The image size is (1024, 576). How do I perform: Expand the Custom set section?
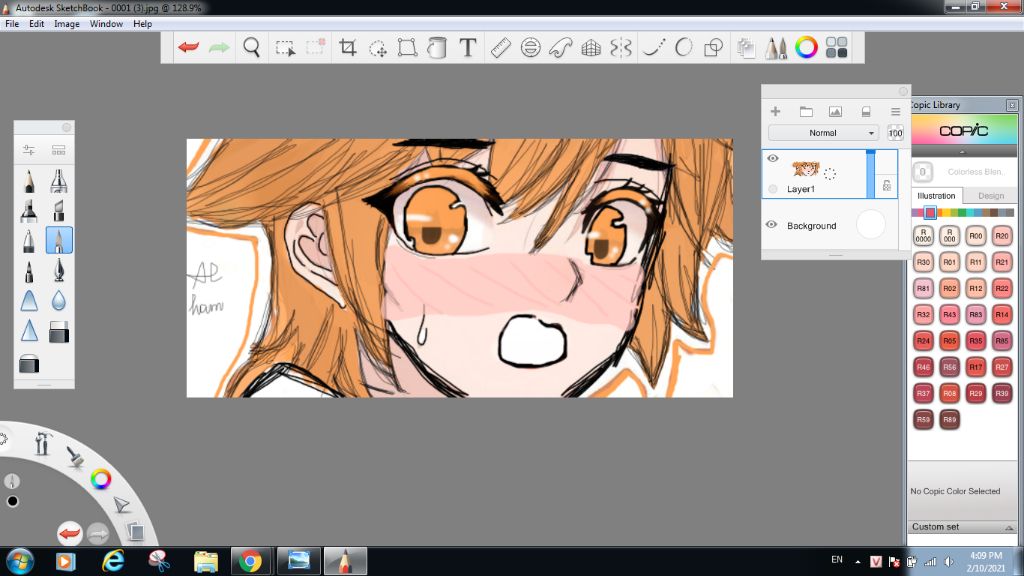point(962,527)
